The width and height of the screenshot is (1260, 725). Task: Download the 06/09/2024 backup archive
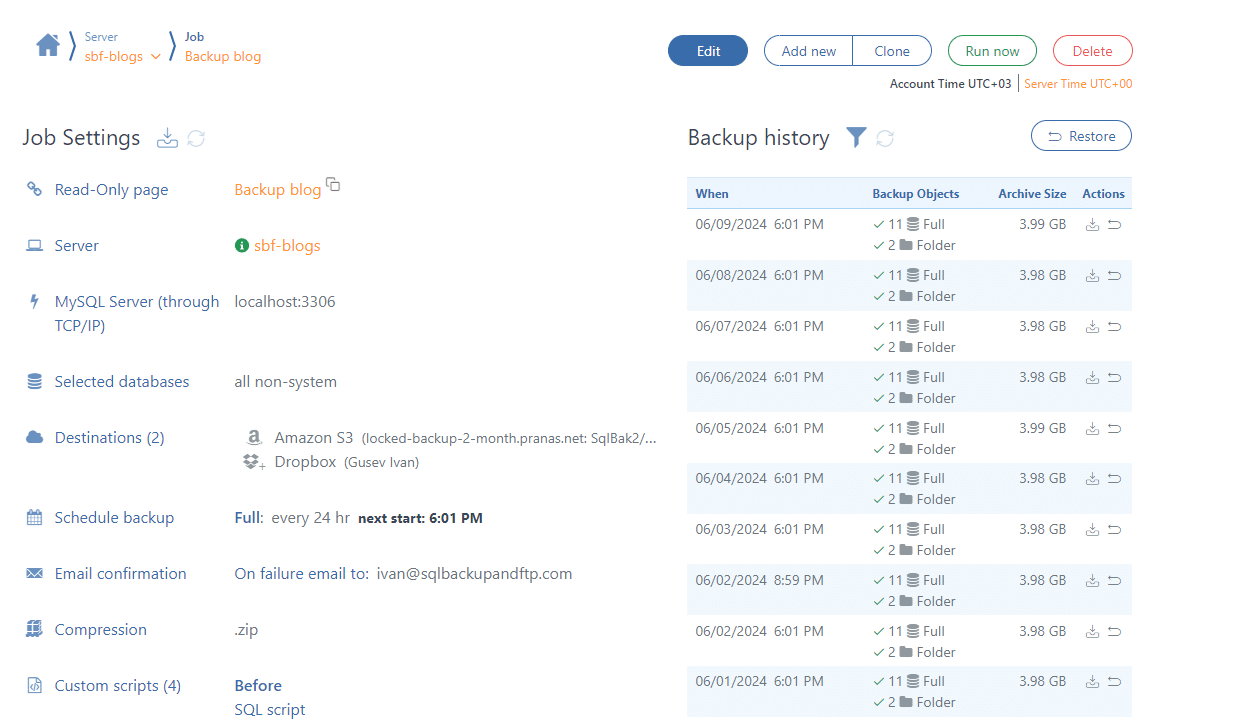[1092, 224]
